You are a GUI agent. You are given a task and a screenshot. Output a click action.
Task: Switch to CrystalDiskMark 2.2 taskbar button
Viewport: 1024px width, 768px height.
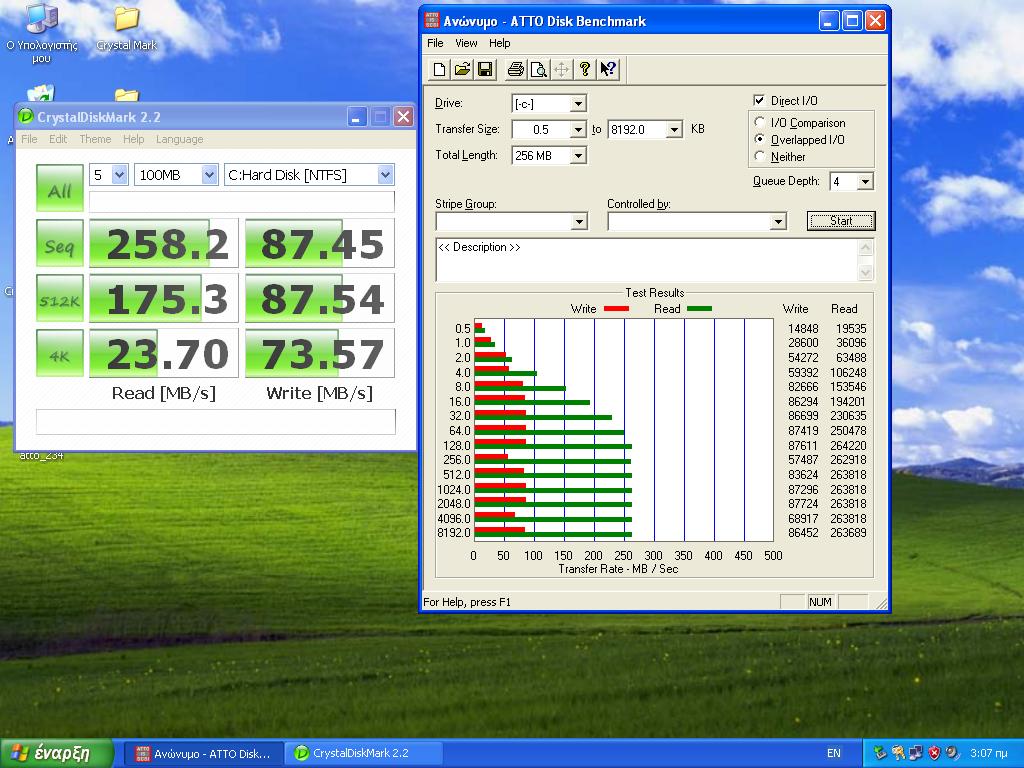tap(363, 754)
